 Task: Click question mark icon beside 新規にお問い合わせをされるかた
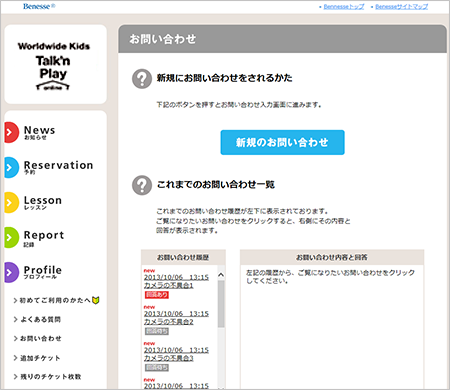(x=142, y=79)
